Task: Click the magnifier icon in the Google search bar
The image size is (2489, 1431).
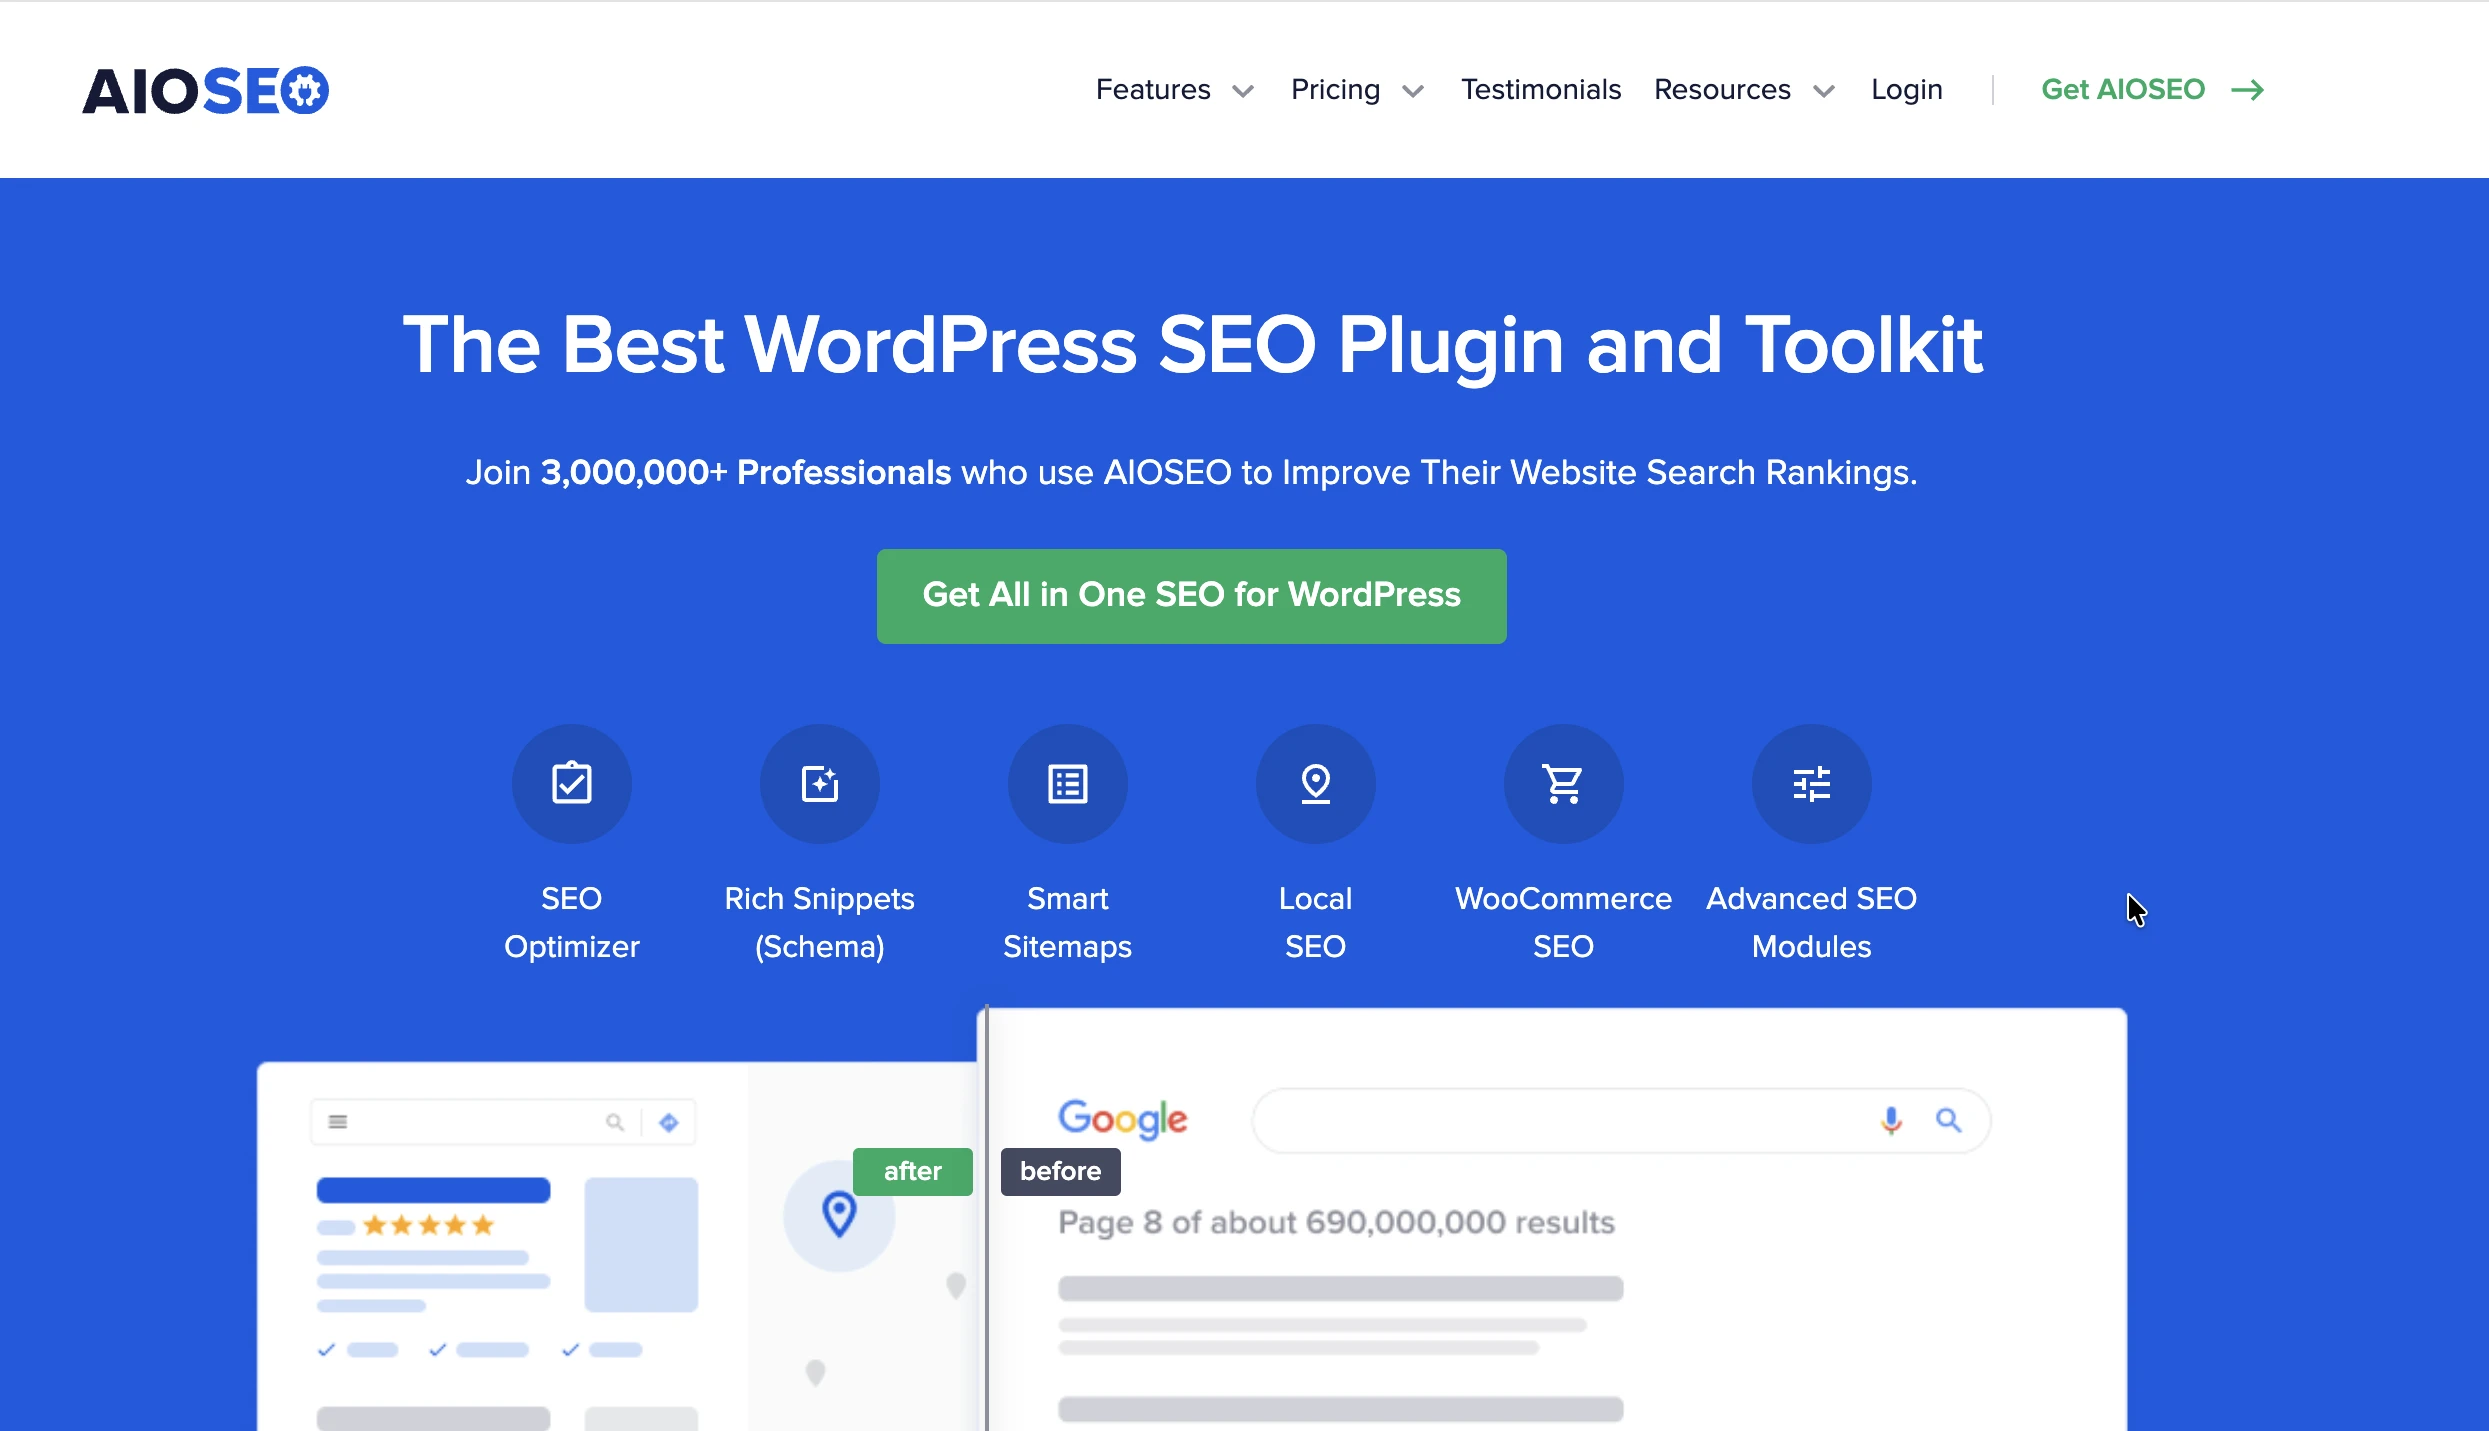Action: pyautogui.click(x=1949, y=1120)
